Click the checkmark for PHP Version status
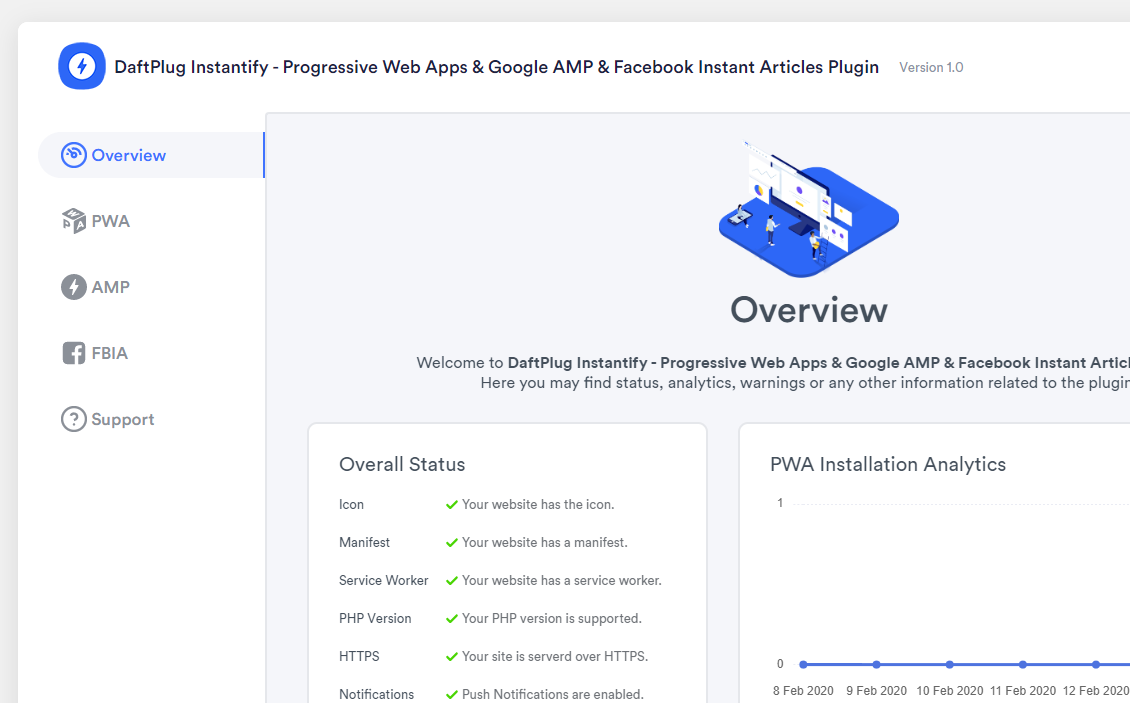Viewport: 1130px width, 703px height. point(452,619)
